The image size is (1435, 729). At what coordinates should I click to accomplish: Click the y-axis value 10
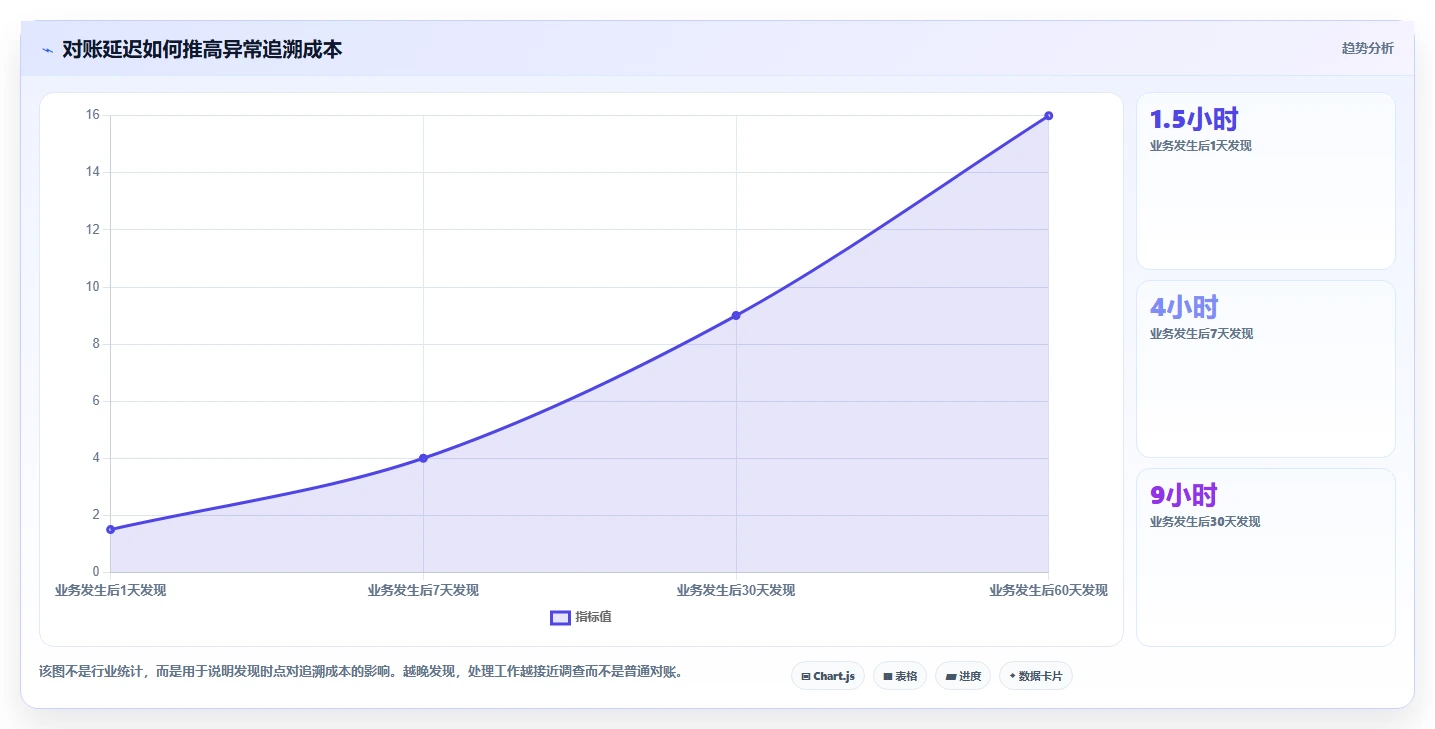92,287
